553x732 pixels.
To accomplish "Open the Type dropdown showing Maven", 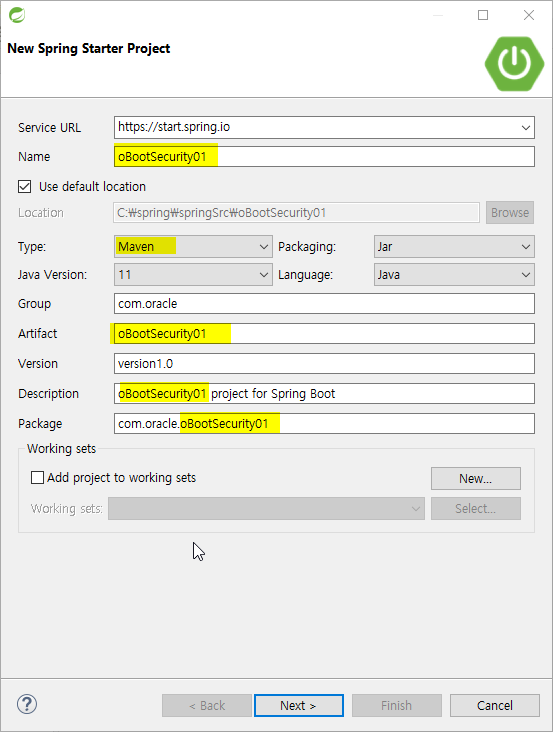I will tap(193, 246).
